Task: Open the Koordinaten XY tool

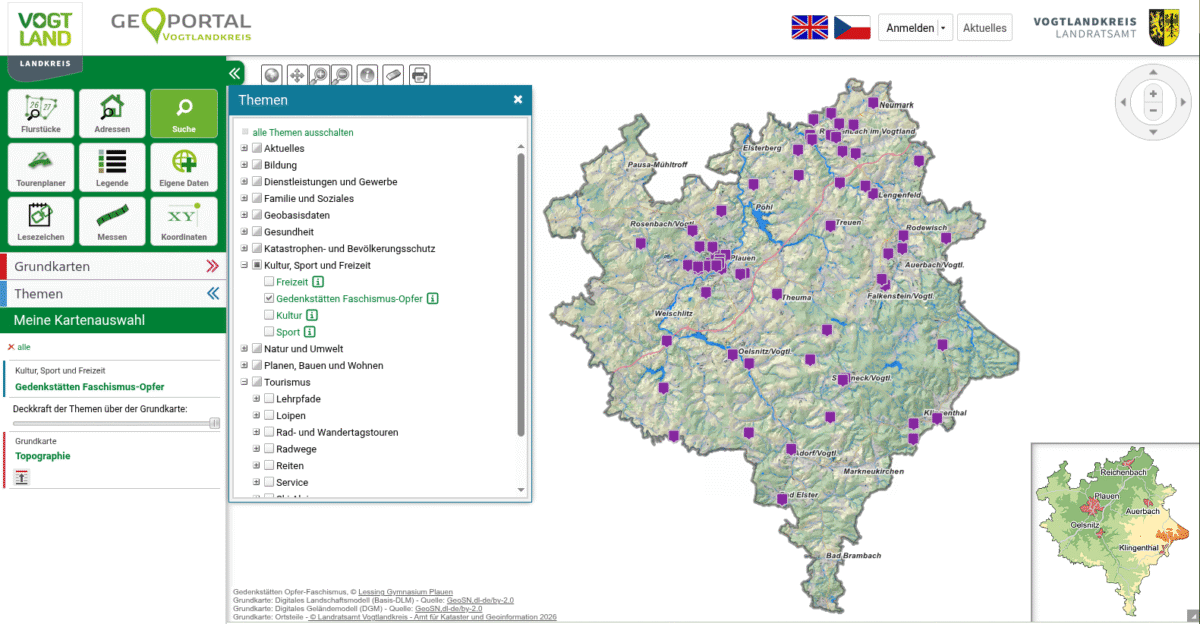Action: click(x=184, y=222)
